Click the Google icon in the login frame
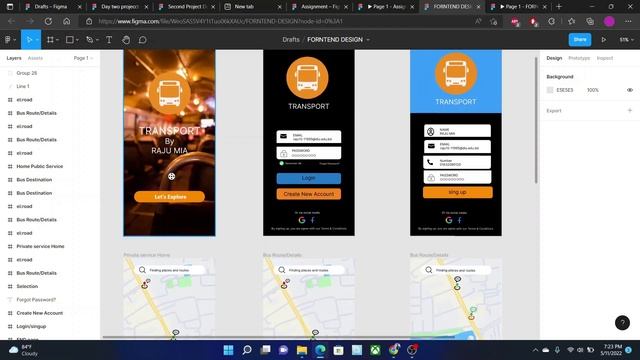This screenshot has width=640, height=360. click(302, 220)
